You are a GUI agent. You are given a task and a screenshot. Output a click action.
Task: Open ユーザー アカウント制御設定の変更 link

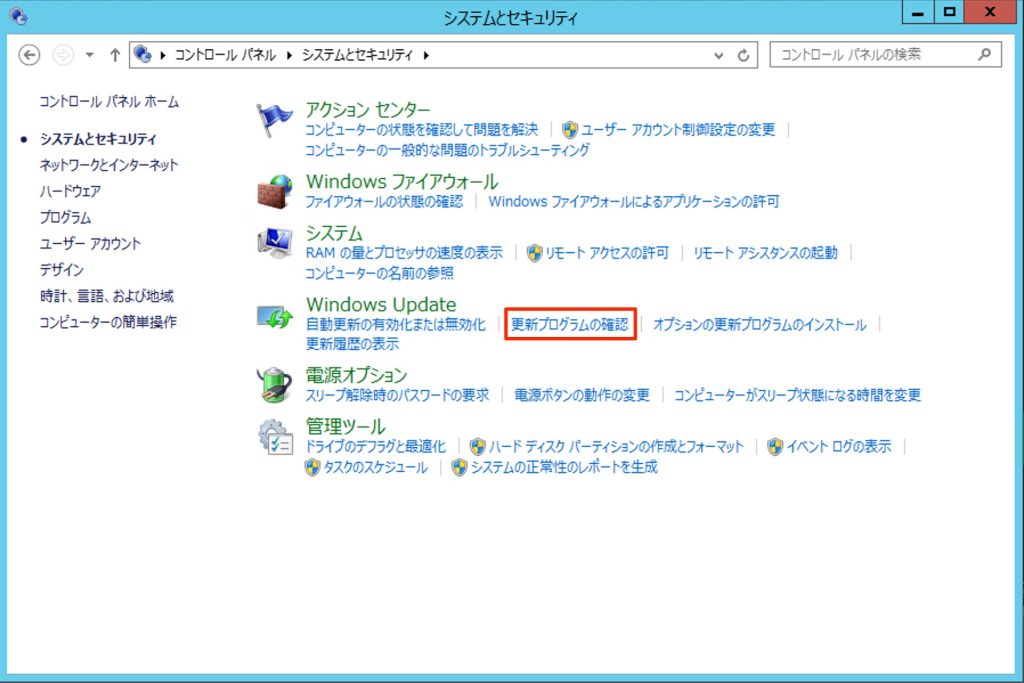[x=677, y=129]
